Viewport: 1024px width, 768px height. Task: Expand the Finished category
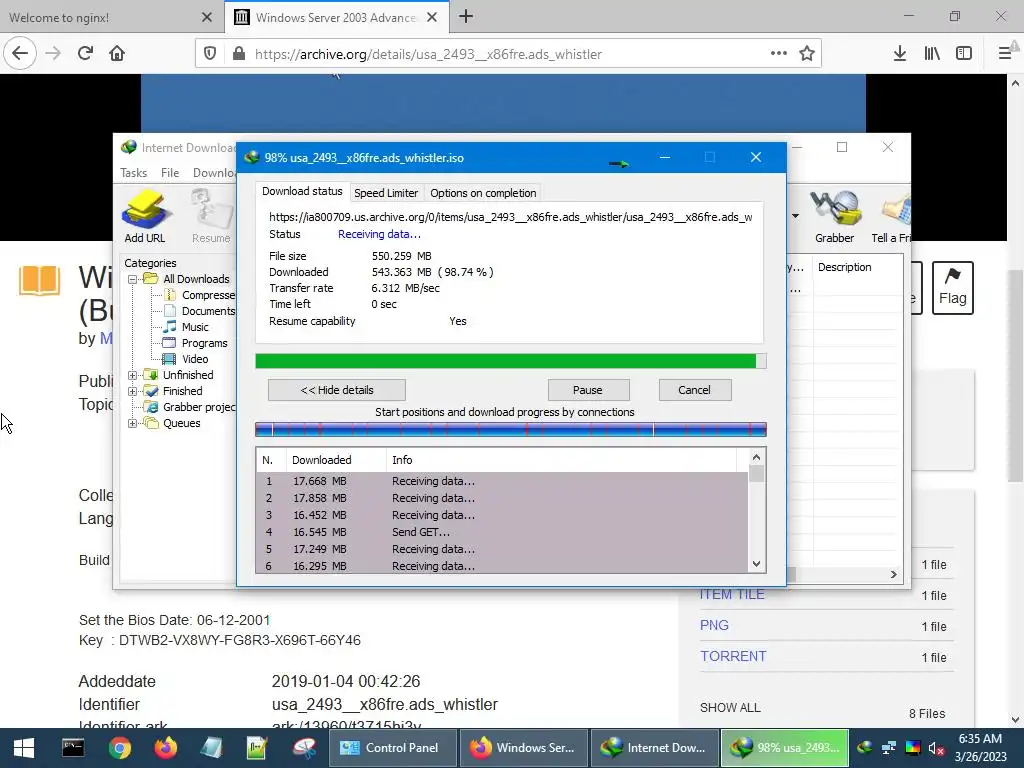point(133,391)
